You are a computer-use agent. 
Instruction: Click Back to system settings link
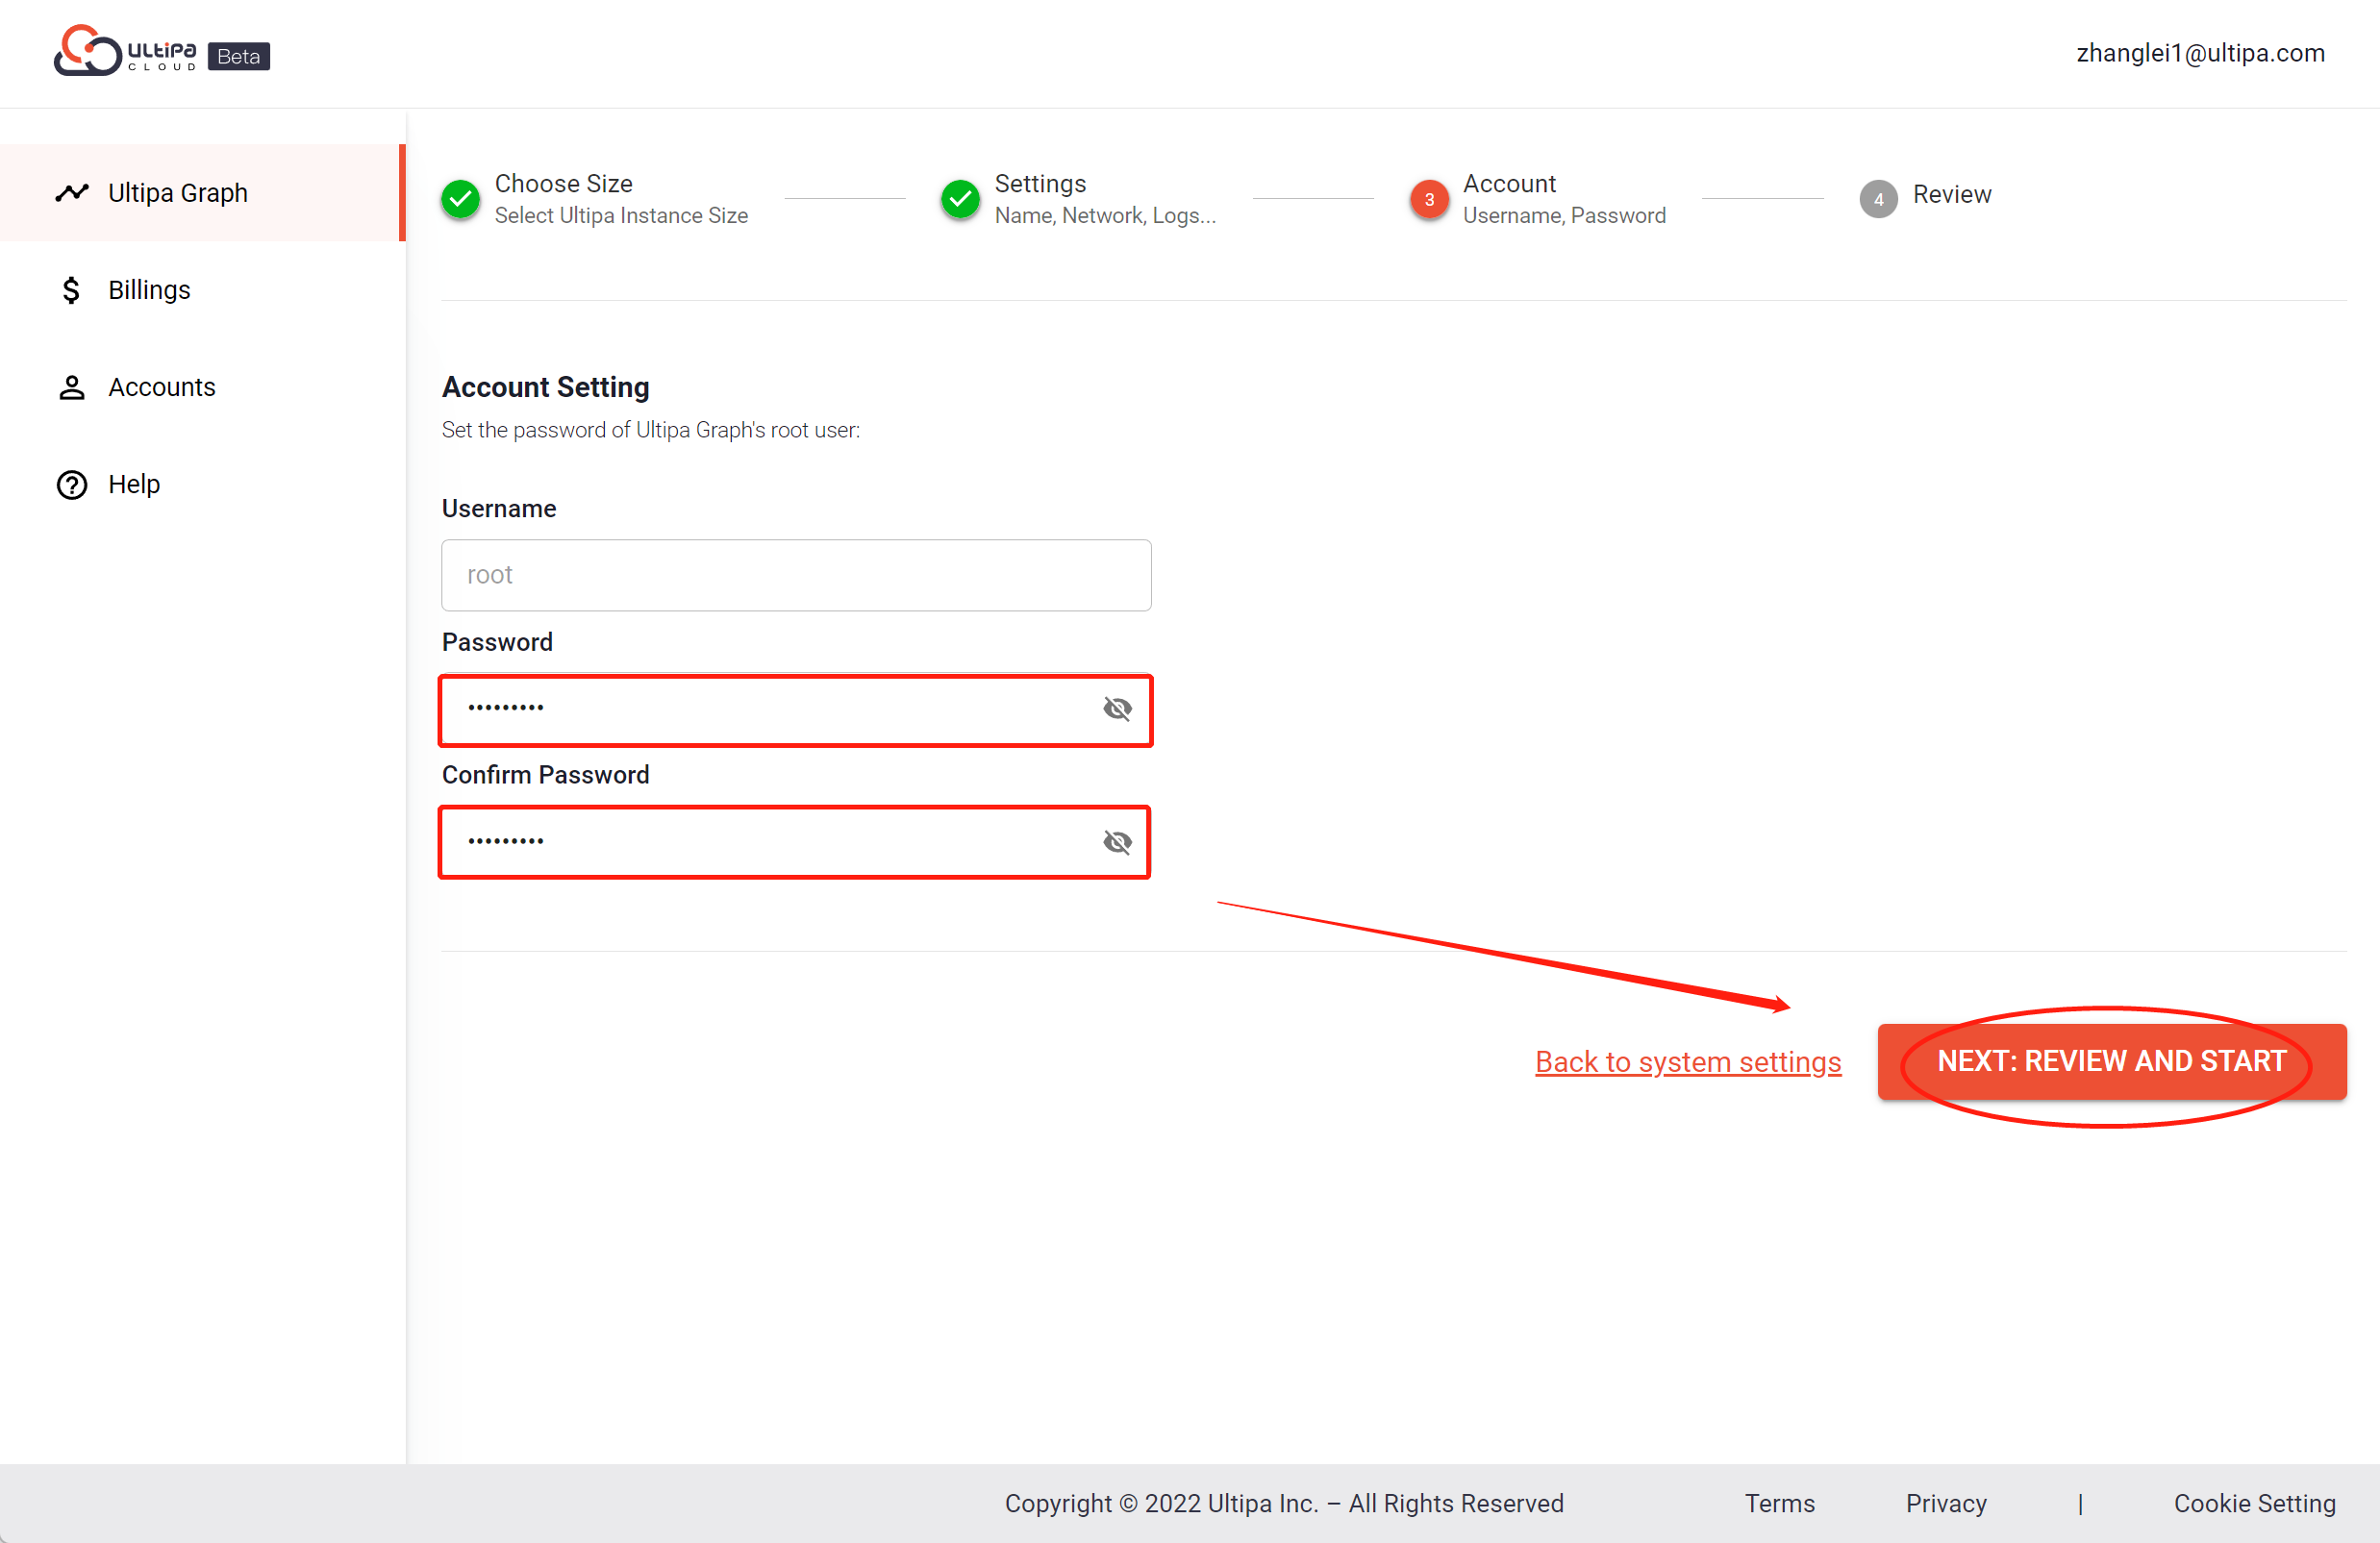point(1688,1061)
